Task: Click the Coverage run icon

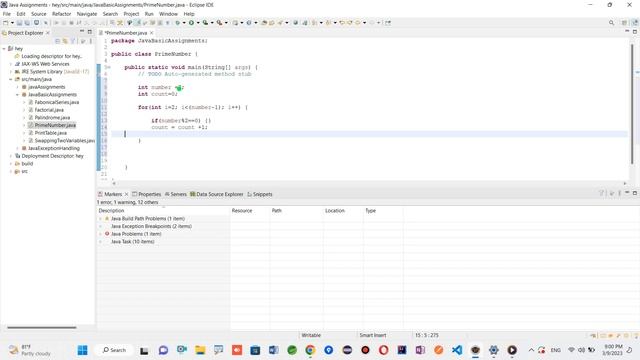Action: pyautogui.click(x=205, y=23)
